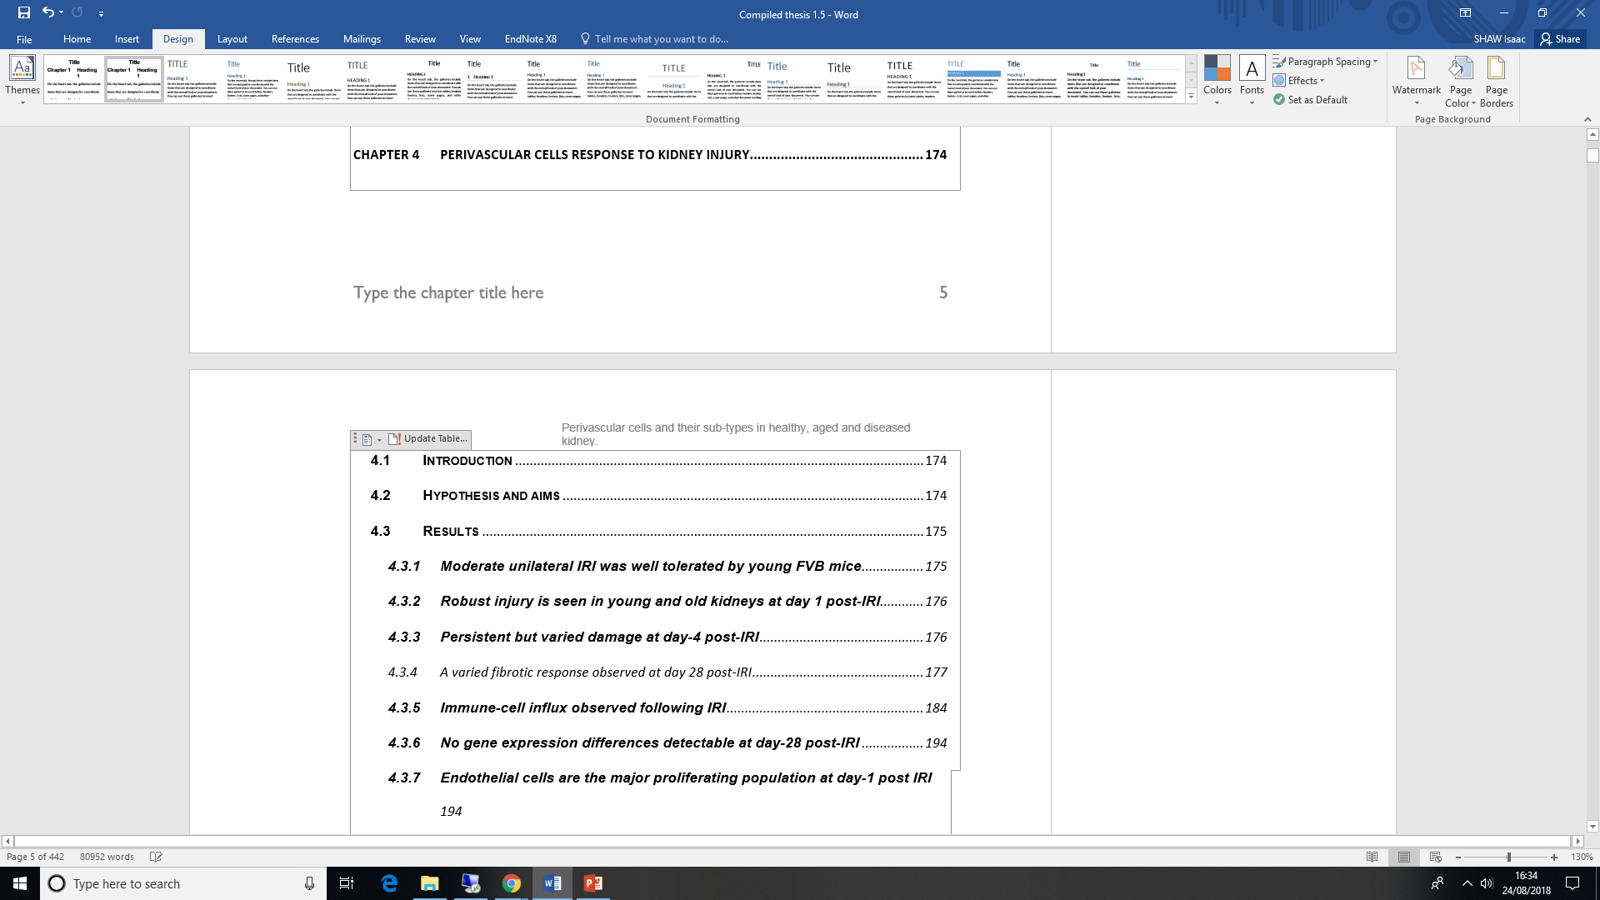Follow the 4.1 Introduction contents entry

(658, 461)
